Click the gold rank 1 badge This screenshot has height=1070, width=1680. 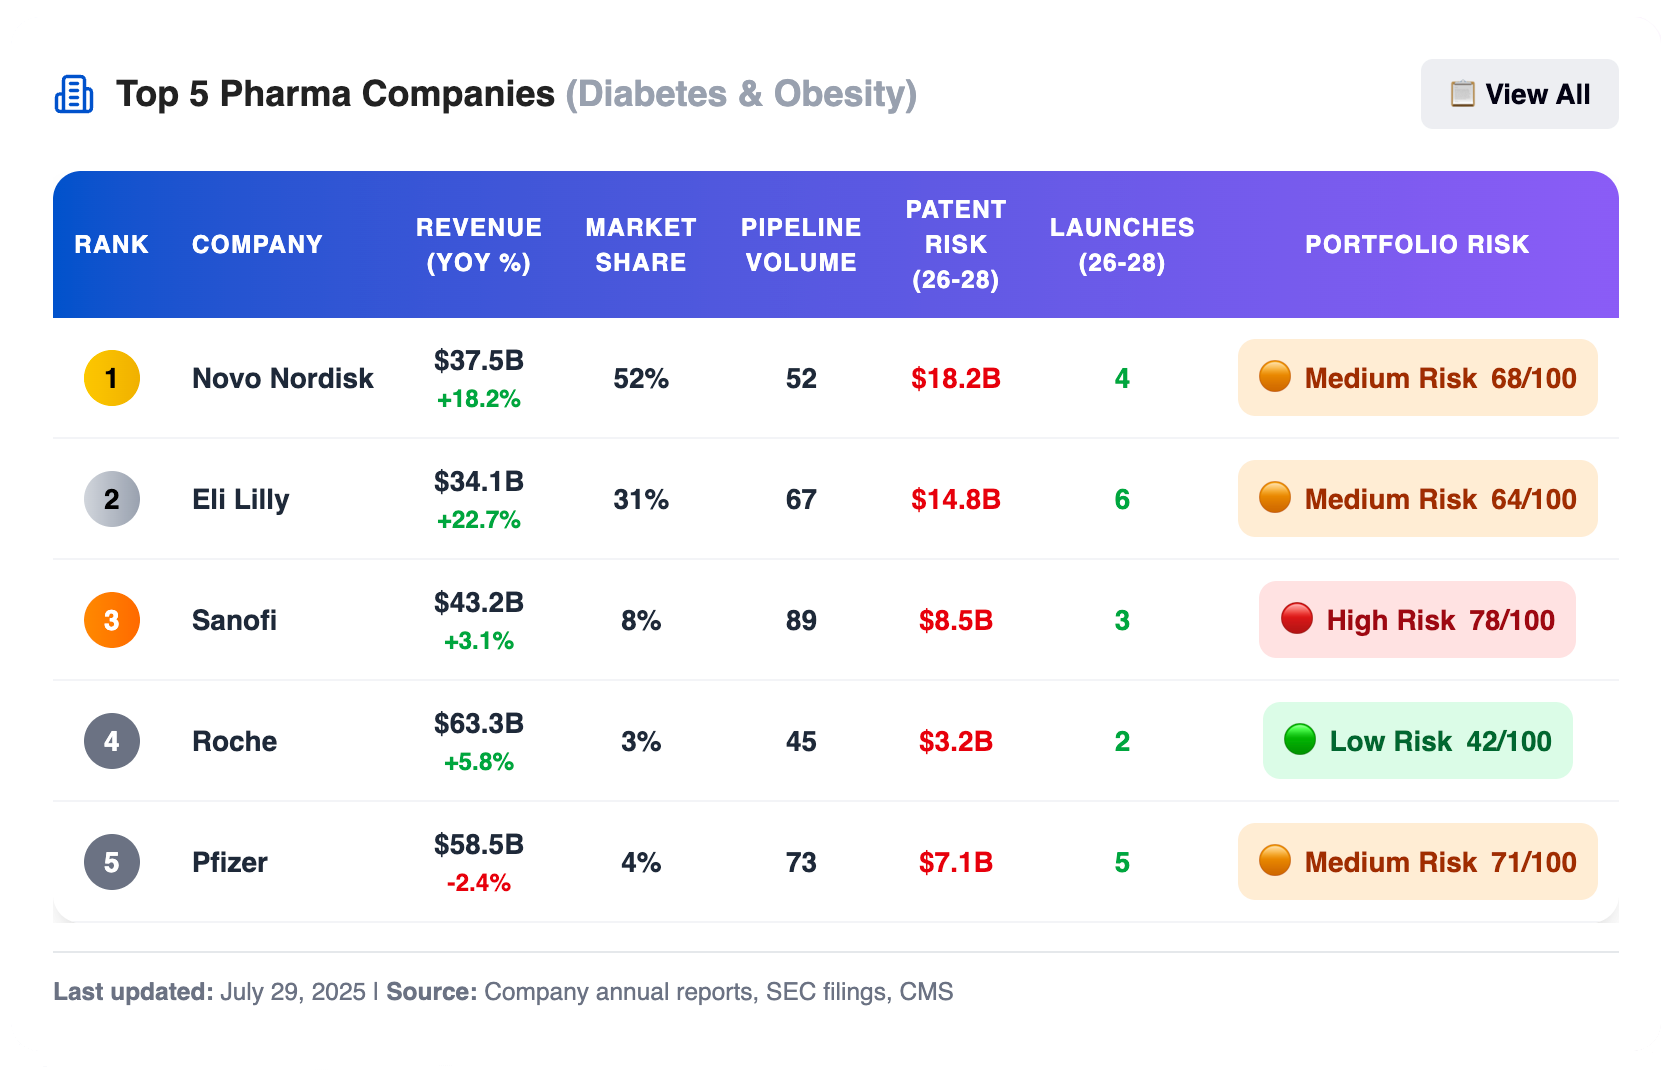pos(112,378)
